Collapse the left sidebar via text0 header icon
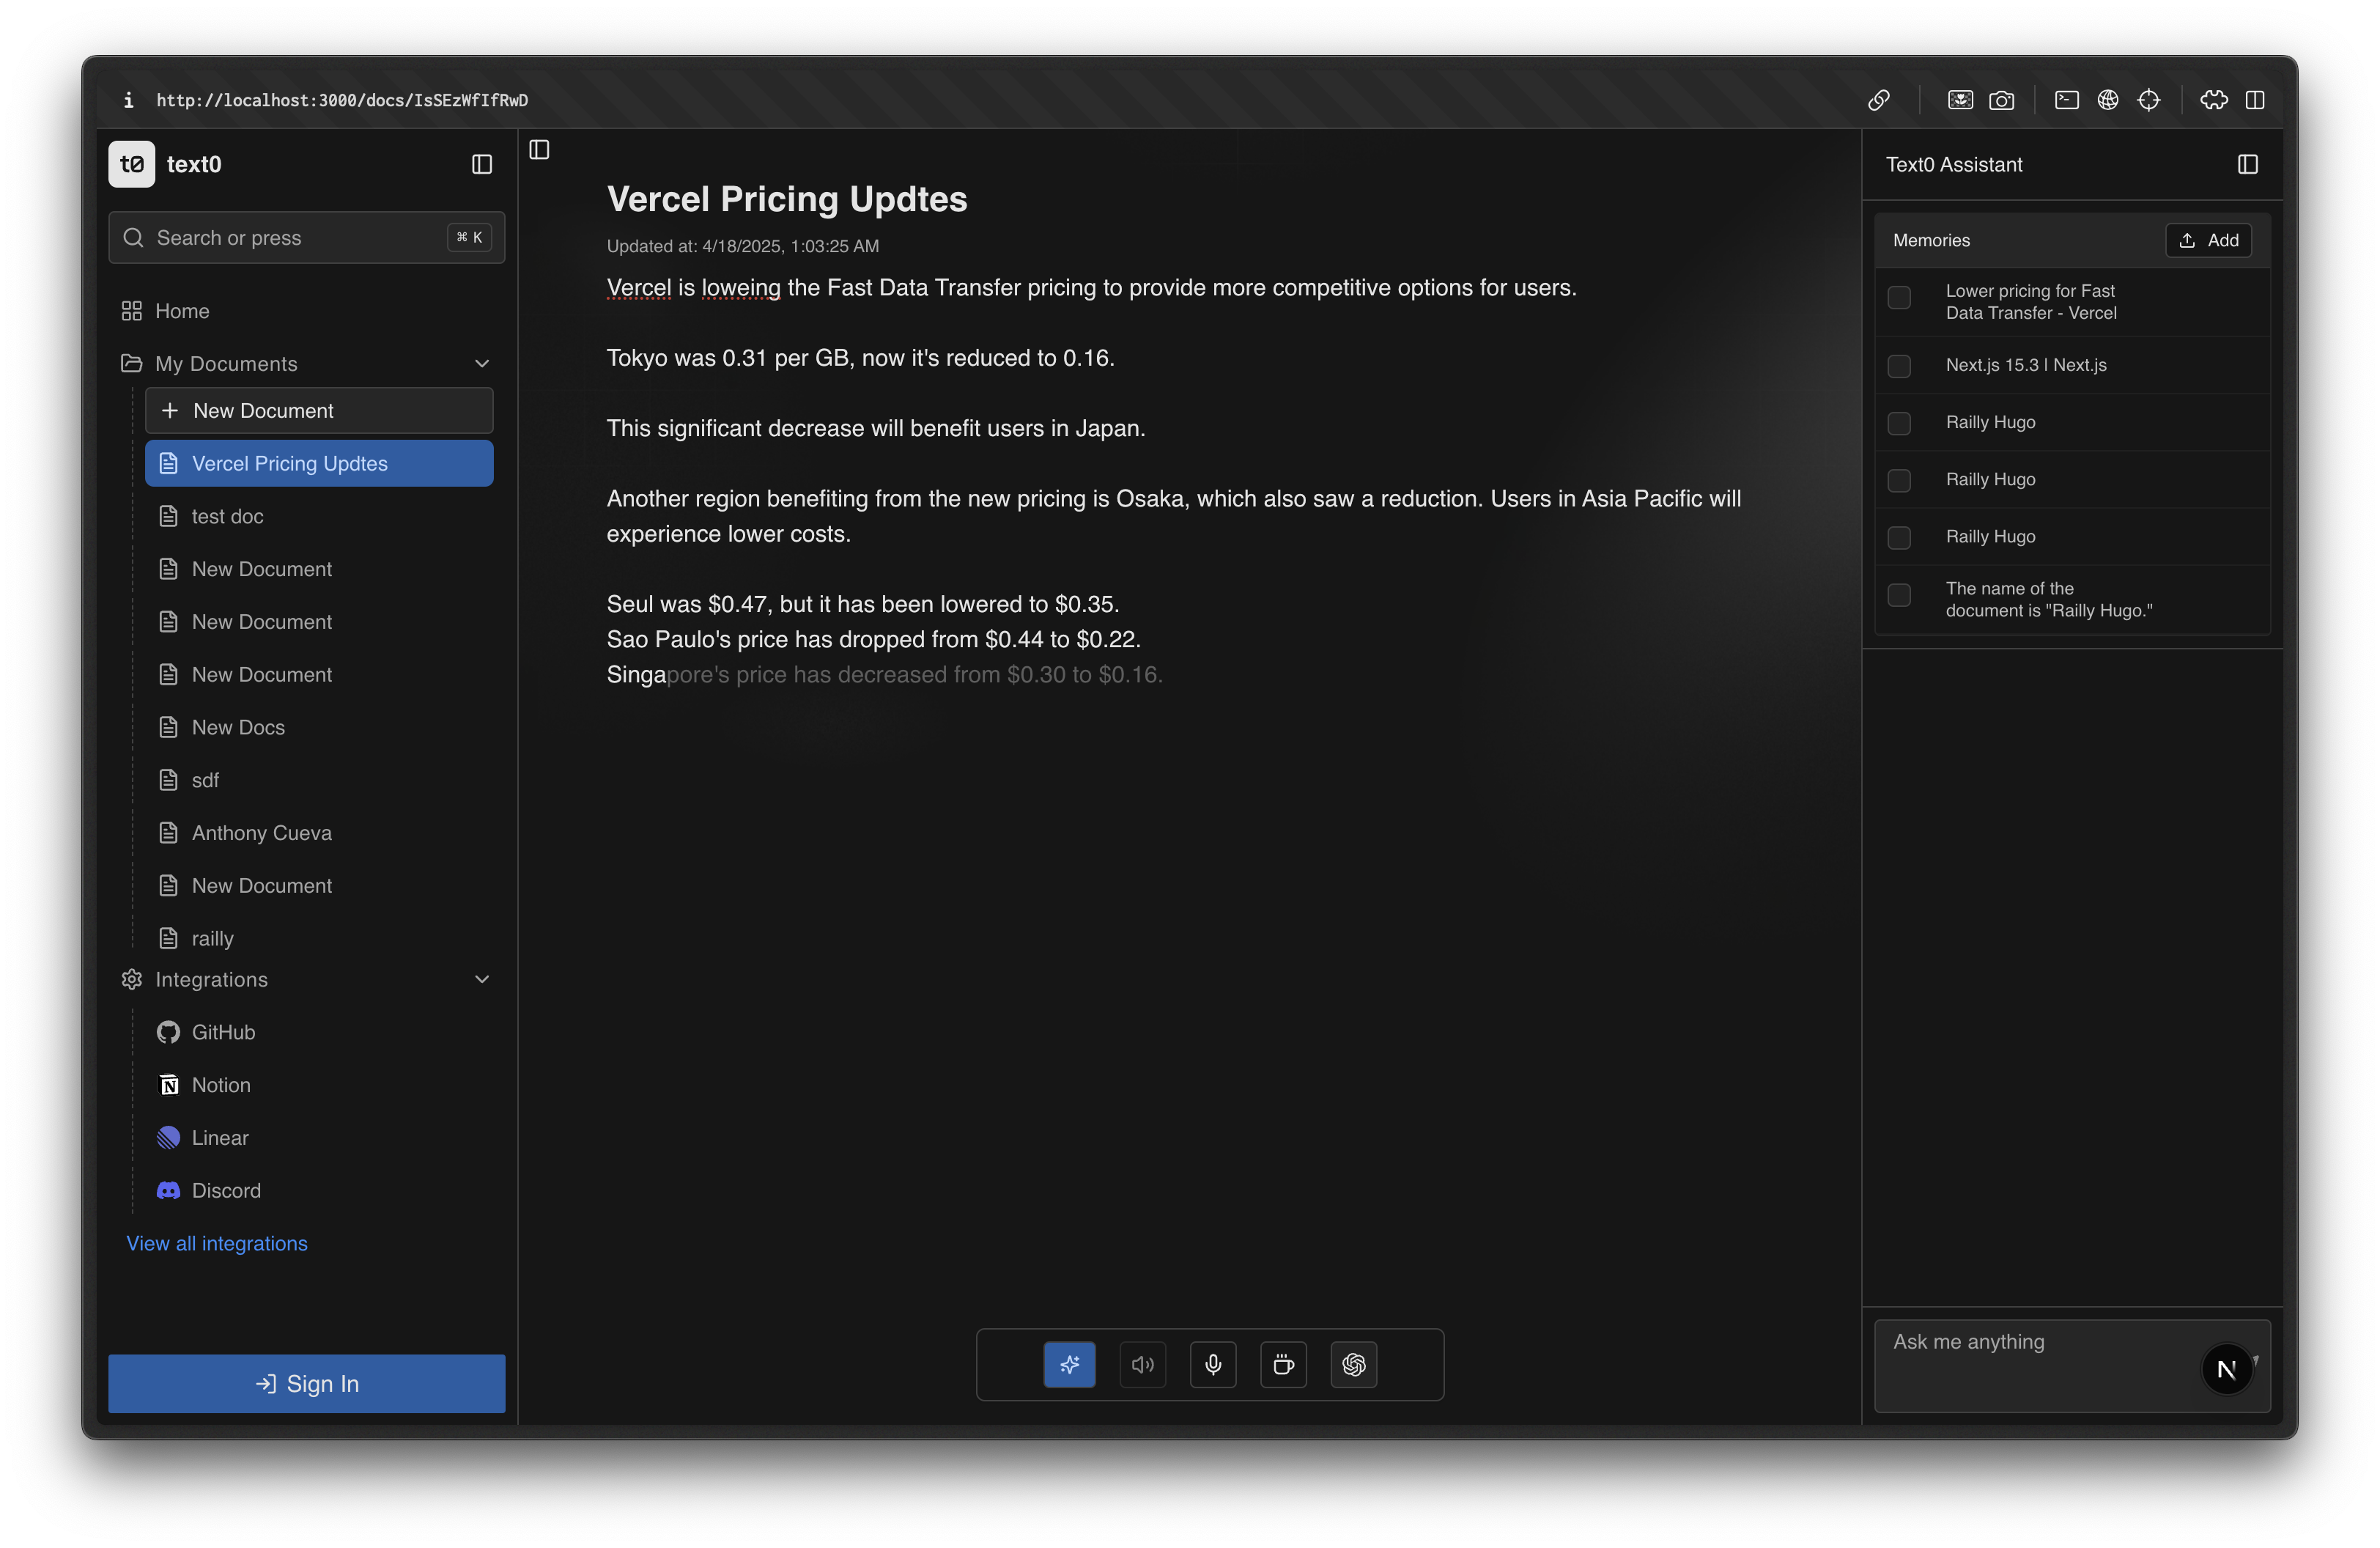The image size is (2380, 1548). pyautogui.click(x=482, y=164)
